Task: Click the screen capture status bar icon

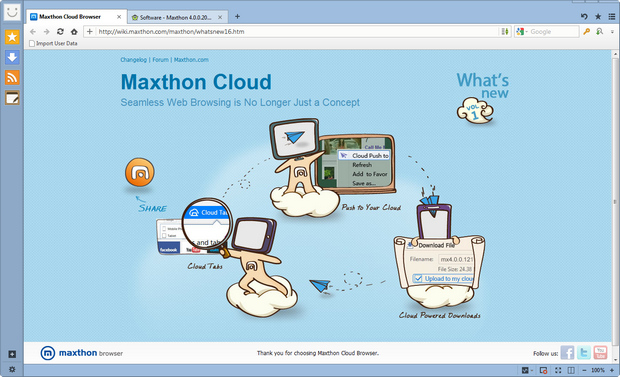Action: tap(544, 370)
